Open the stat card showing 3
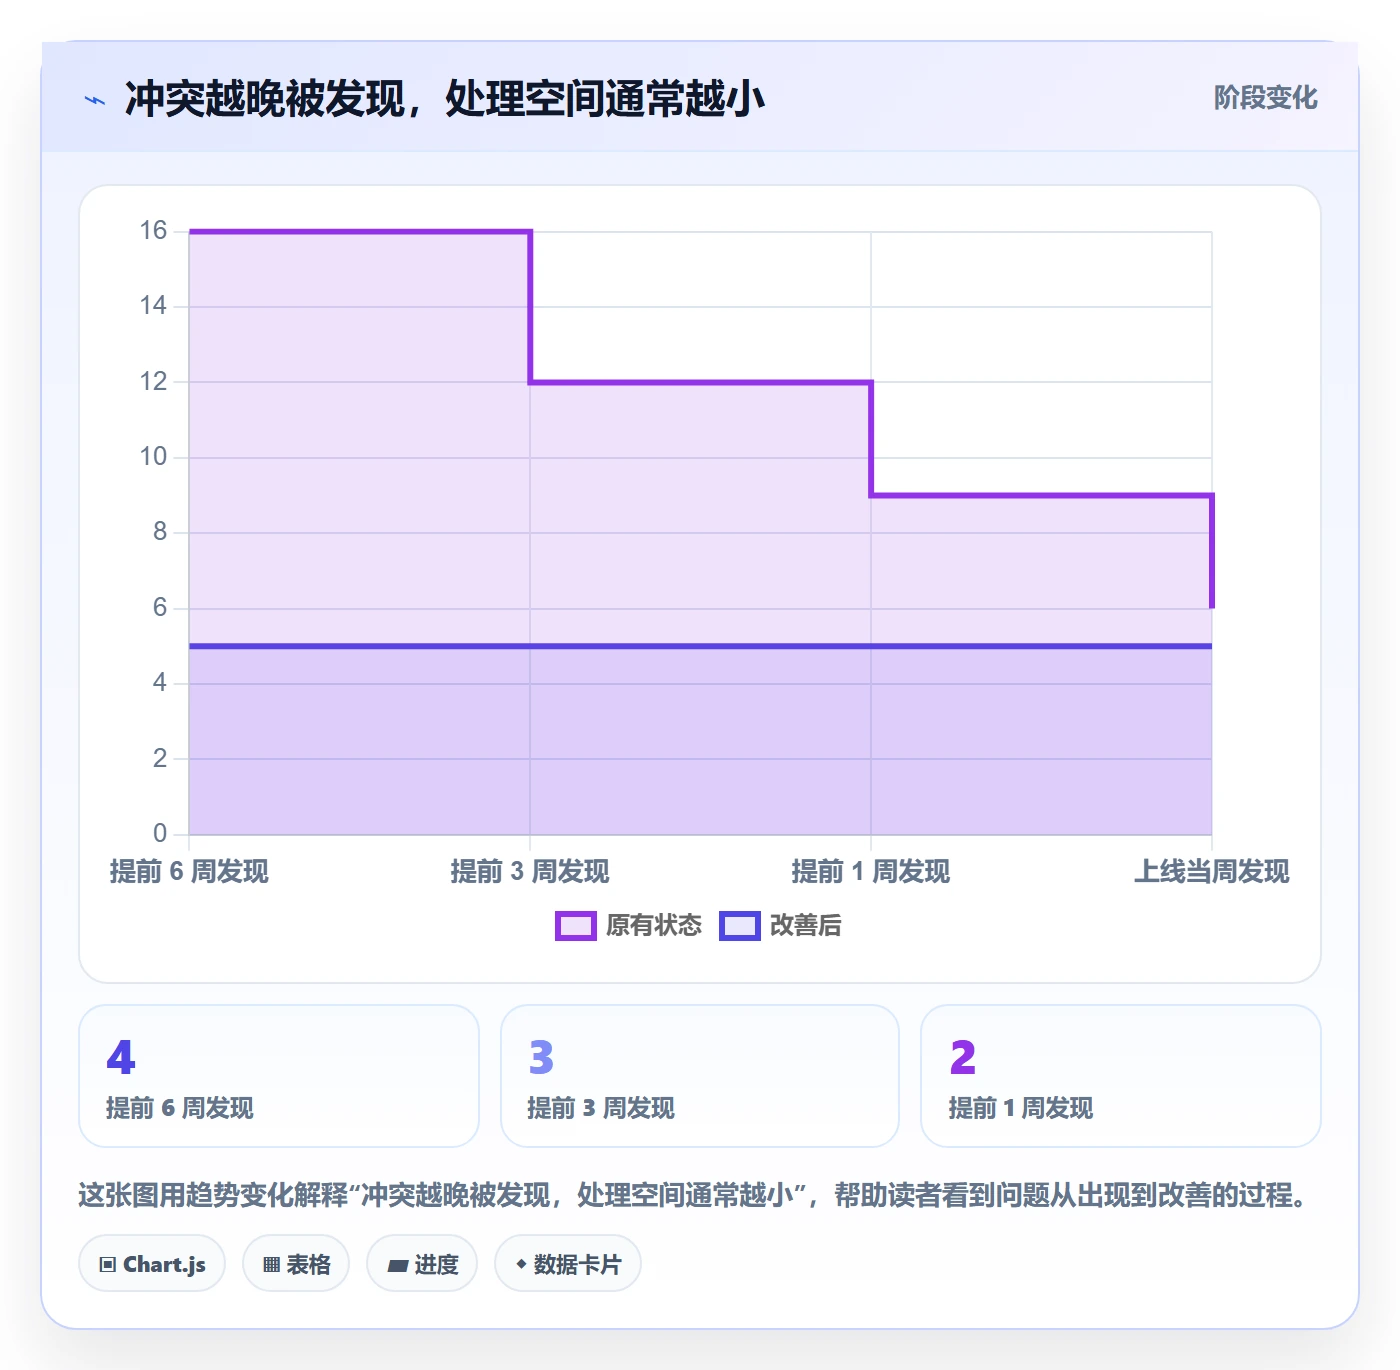This screenshot has width=1400, height=1370. click(700, 1076)
